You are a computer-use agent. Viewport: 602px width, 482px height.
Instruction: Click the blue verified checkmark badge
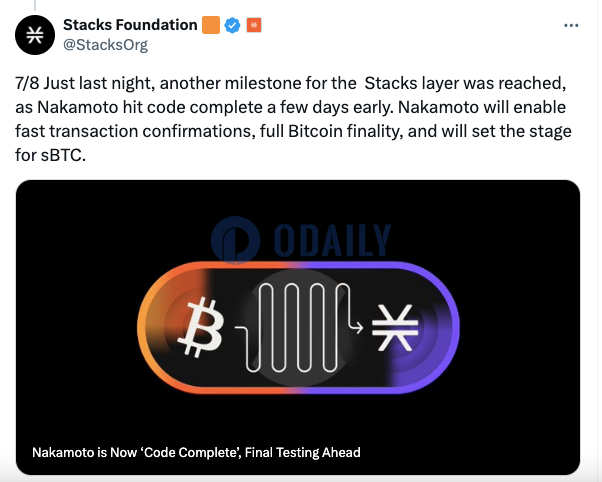click(x=232, y=25)
